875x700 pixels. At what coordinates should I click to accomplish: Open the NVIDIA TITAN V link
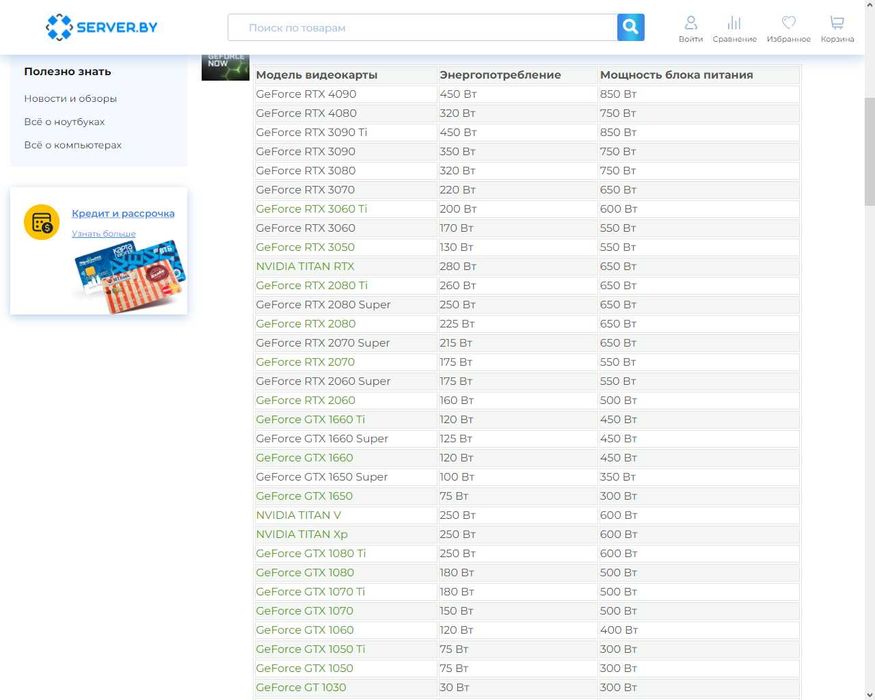pyautogui.click(x=299, y=515)
